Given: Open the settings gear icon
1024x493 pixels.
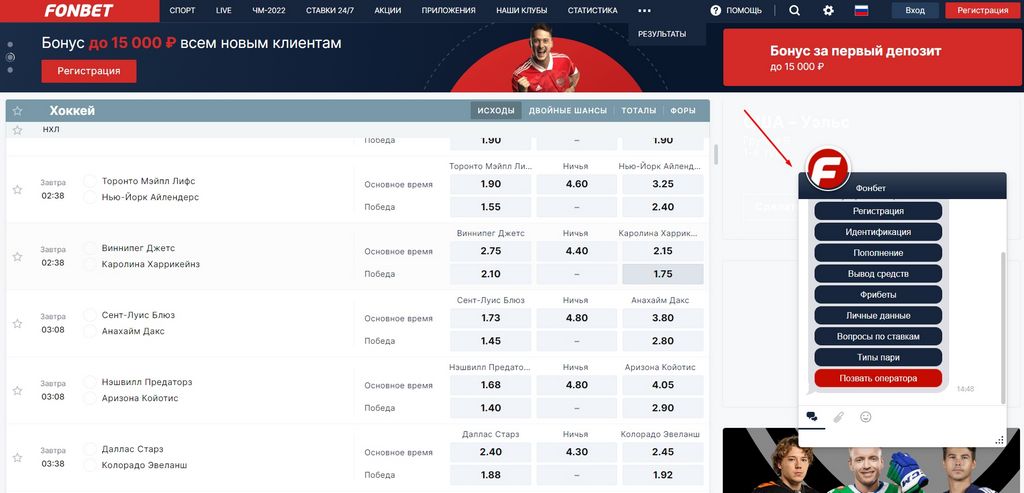Looking at the screenshot, I should pos(828,10).
